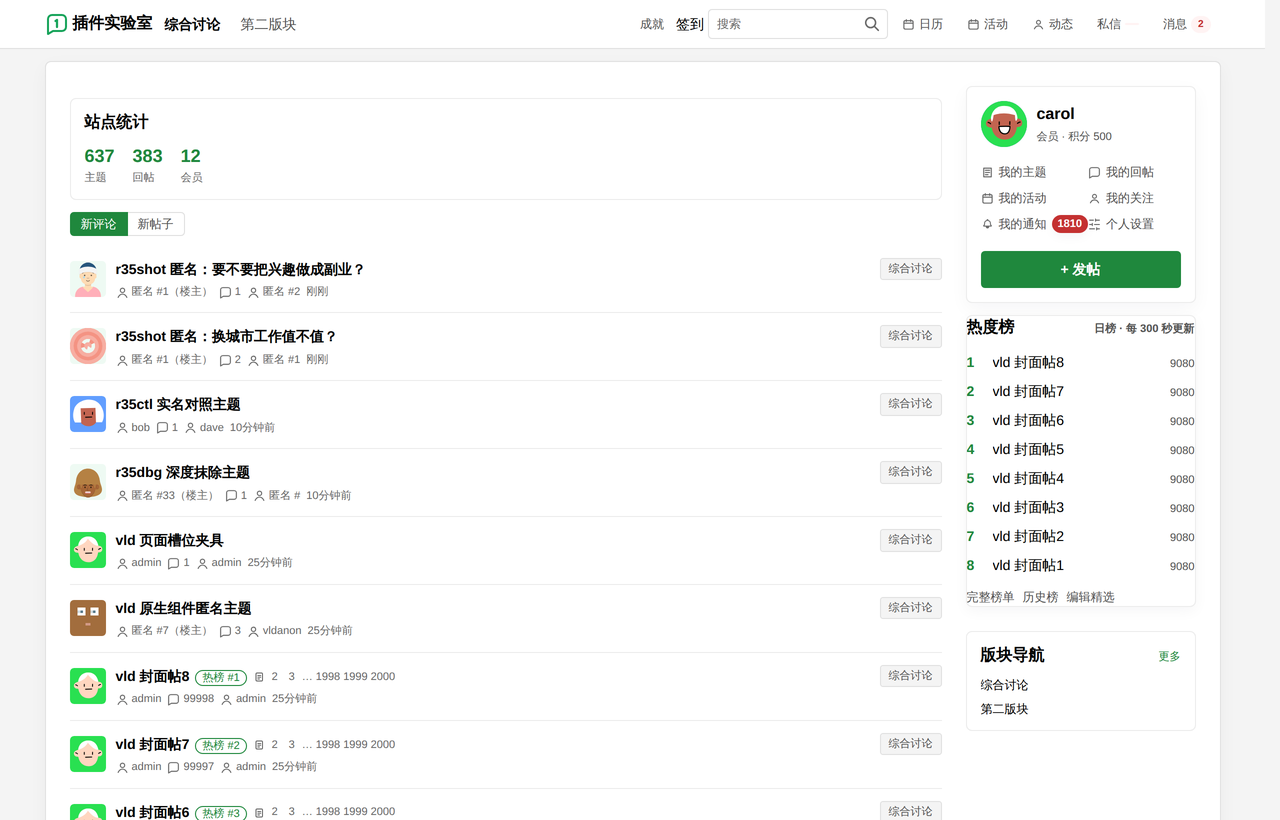The image size is (1280, 820).
Task: Click the avatar beside 要不要把兴趣做成副业 thread
Action: (88, 279)
